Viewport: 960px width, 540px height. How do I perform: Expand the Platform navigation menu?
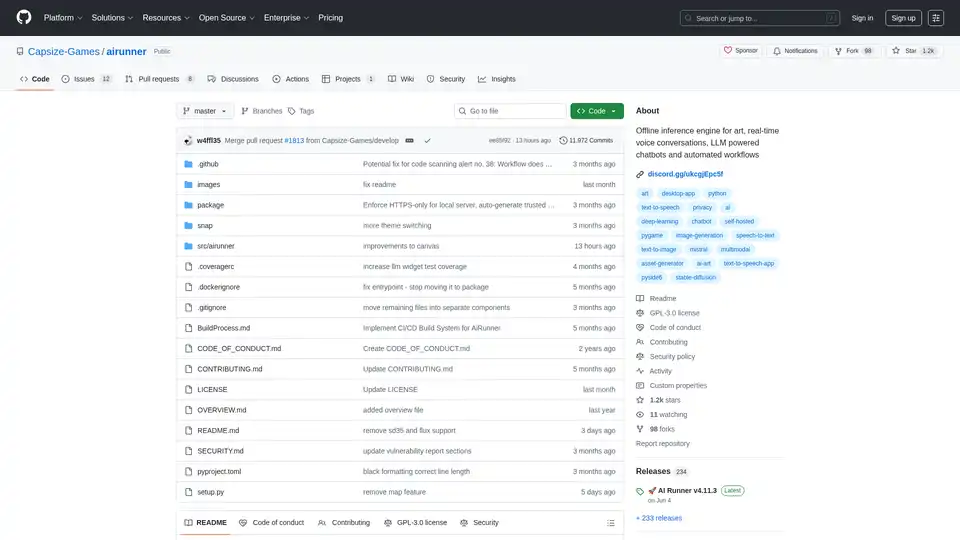pos(62,17)
